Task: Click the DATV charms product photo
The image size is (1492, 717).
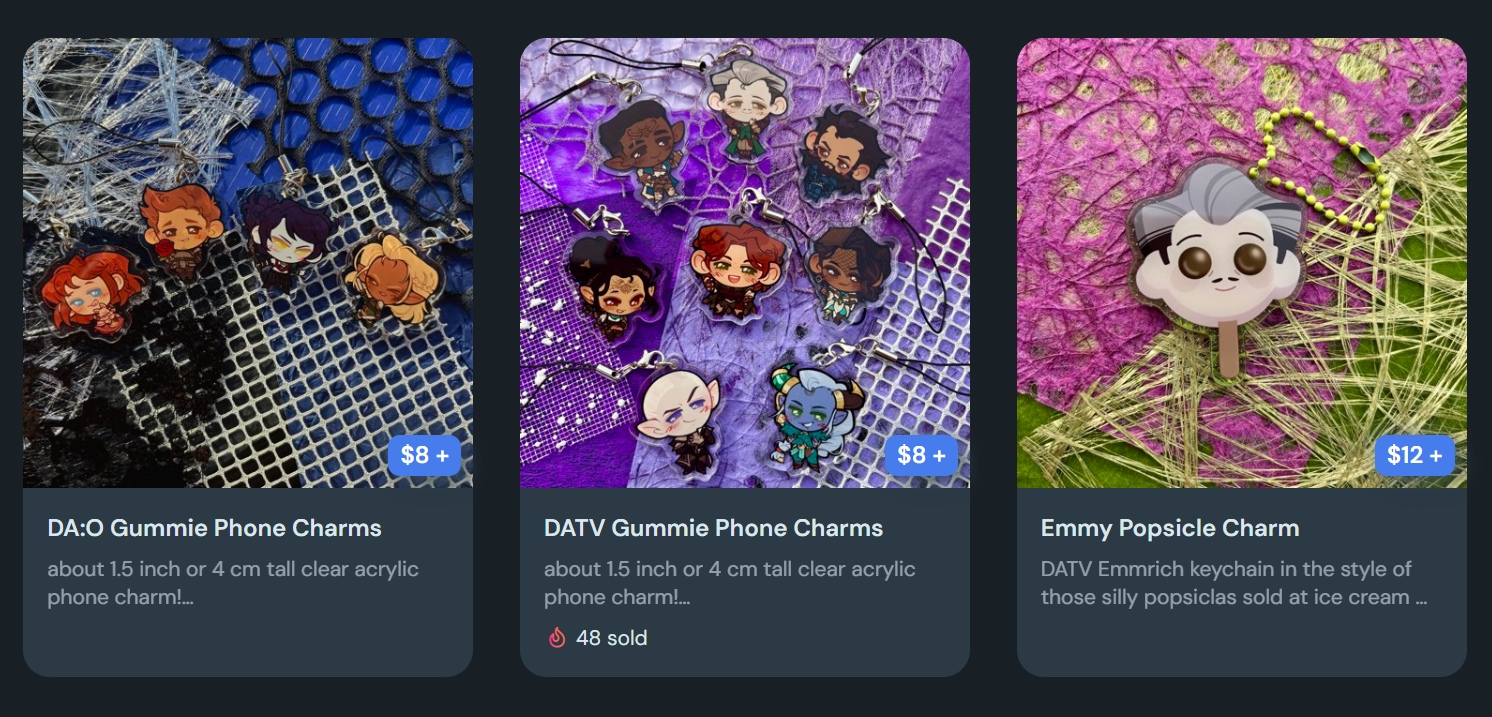Action: point(745,263)
